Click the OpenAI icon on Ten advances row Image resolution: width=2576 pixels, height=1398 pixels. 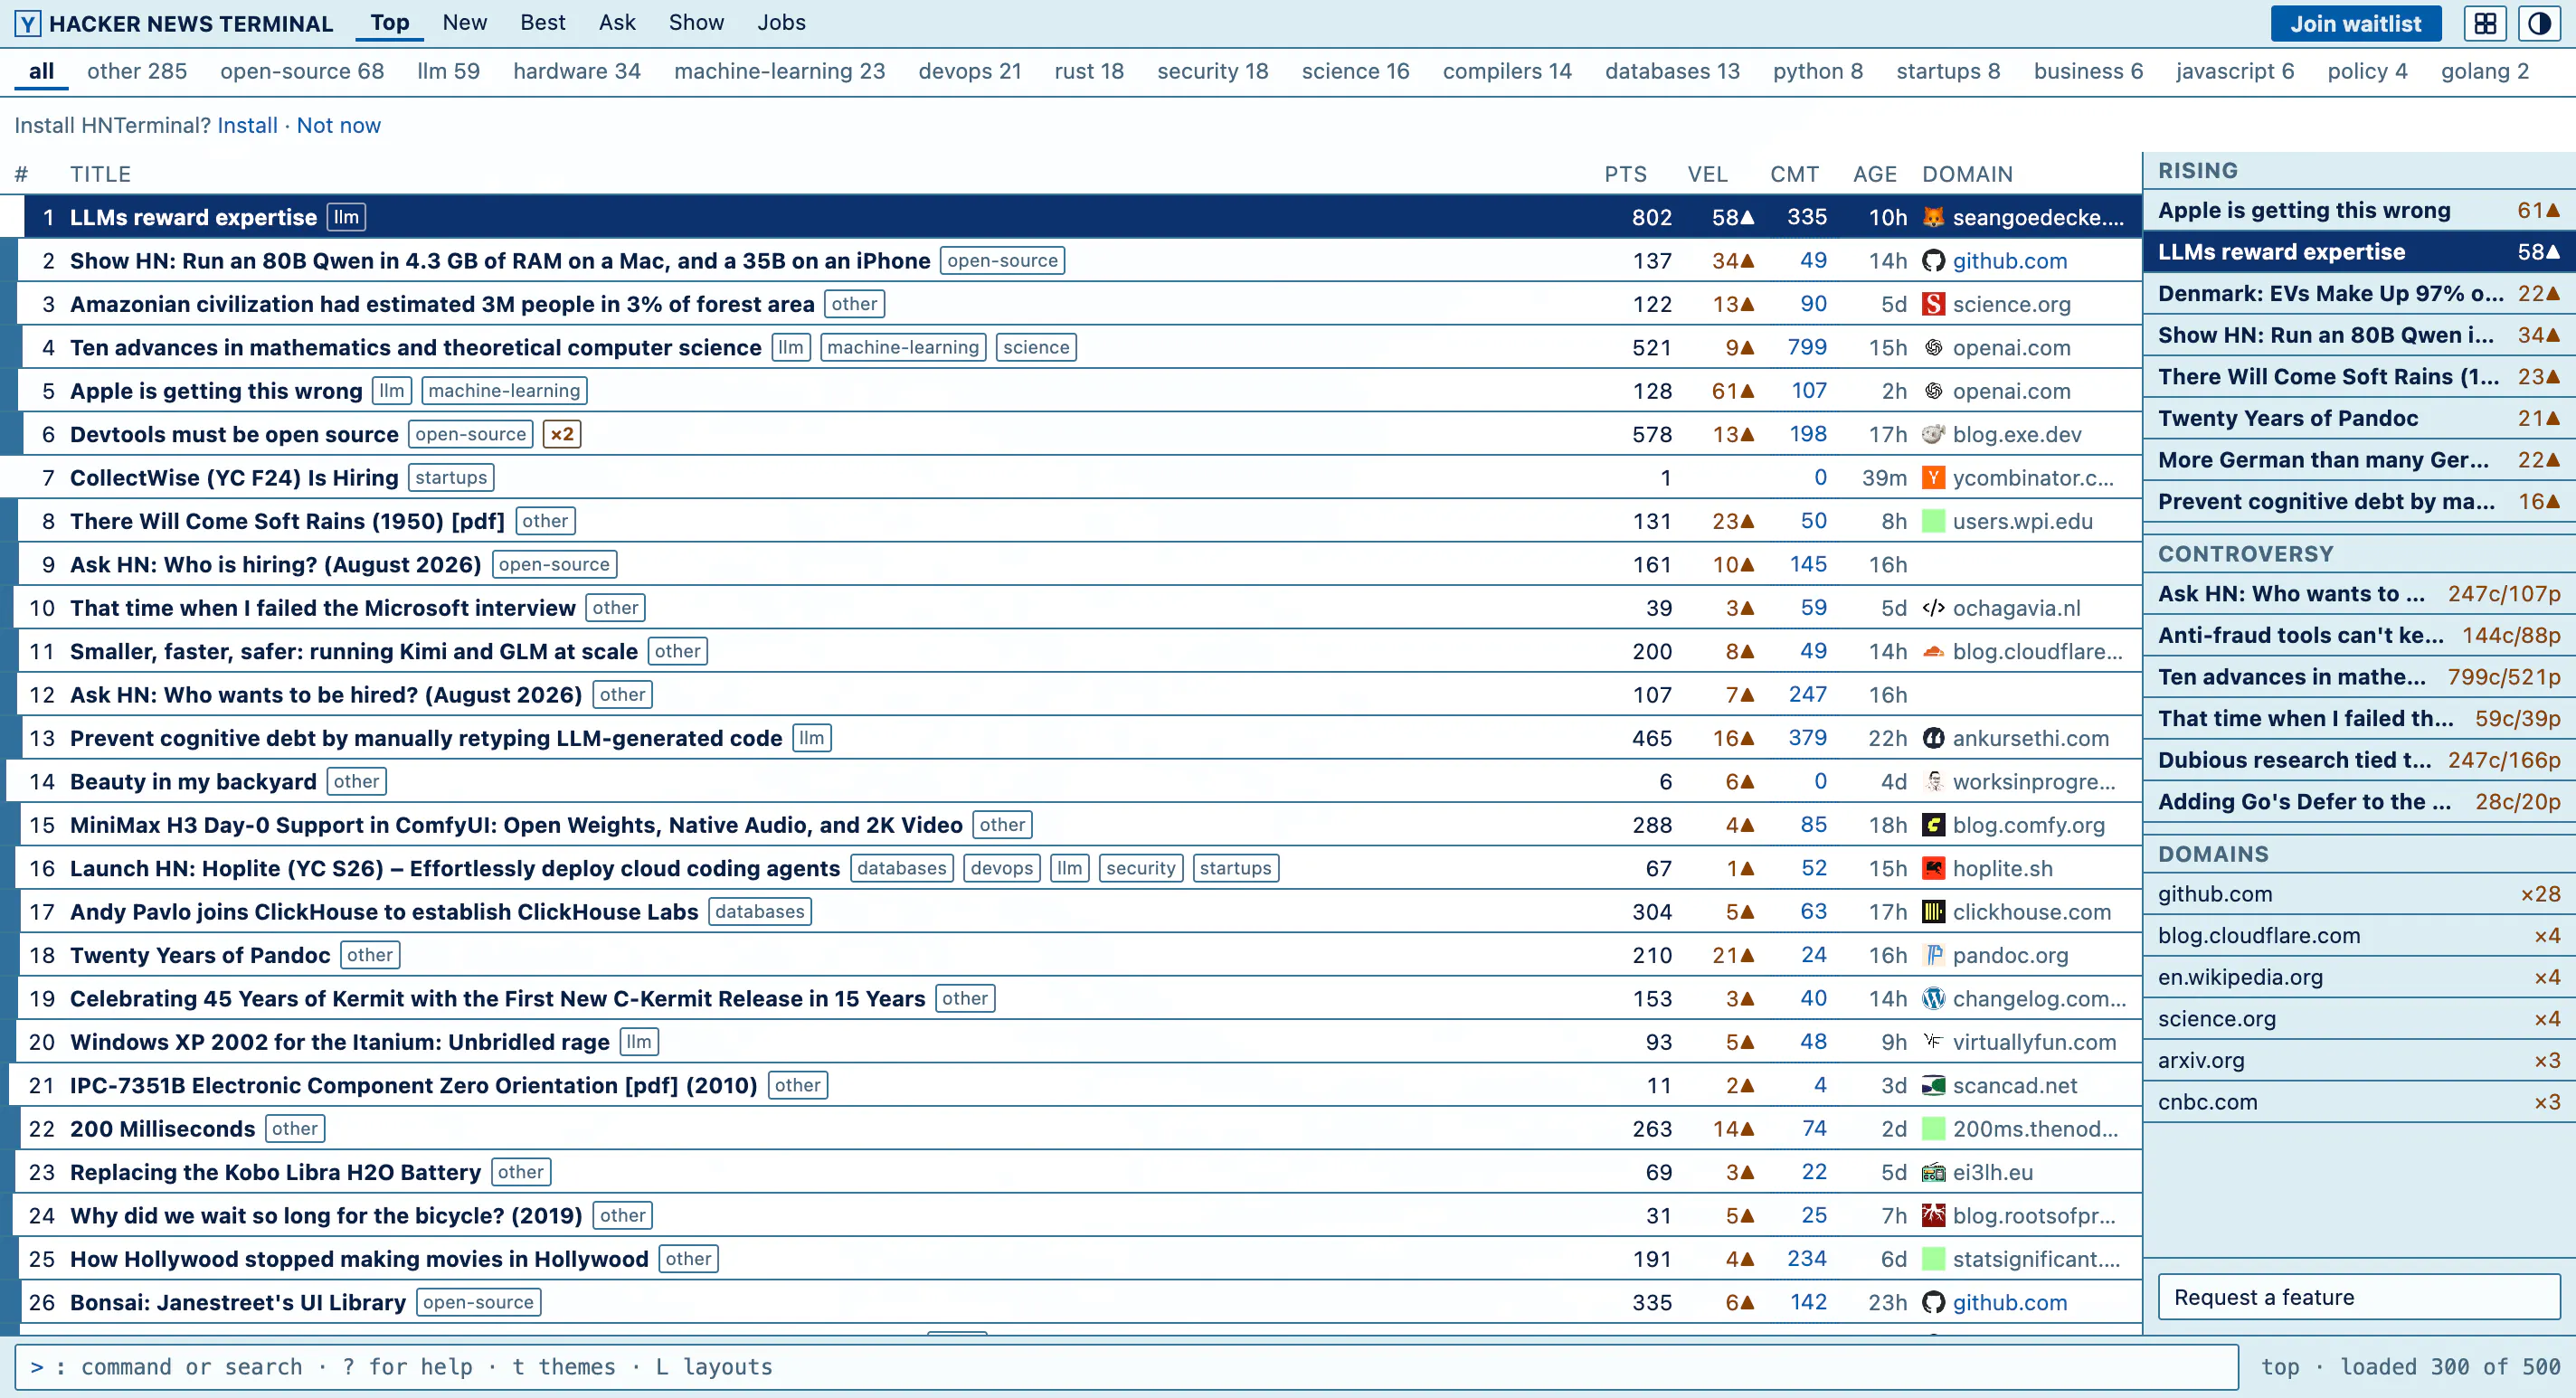pos(1933,348)
